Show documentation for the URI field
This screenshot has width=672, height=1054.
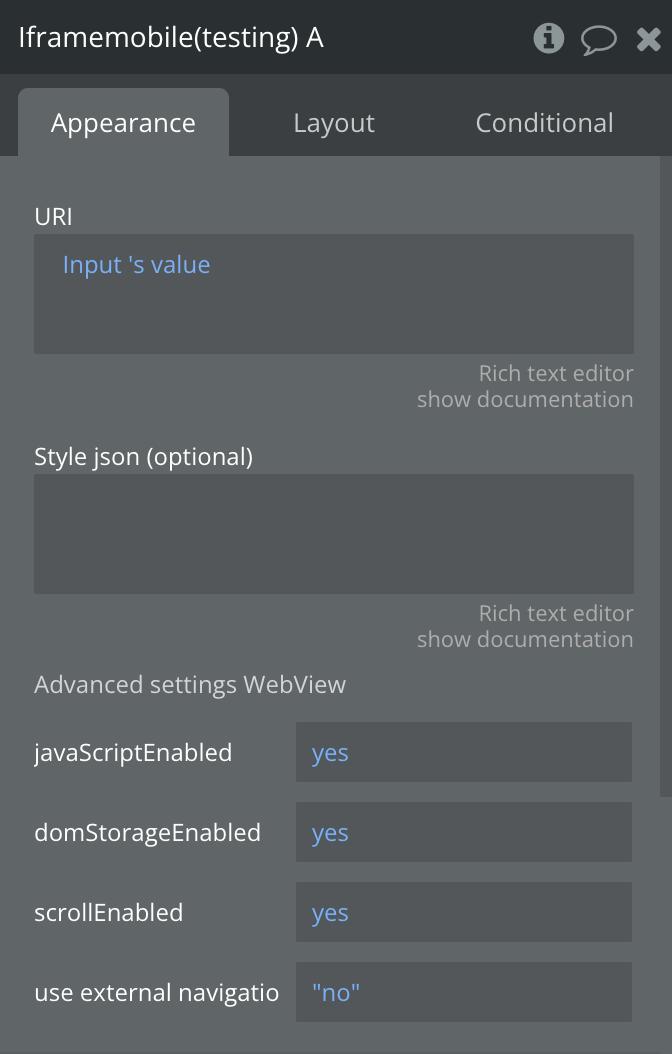525,399
